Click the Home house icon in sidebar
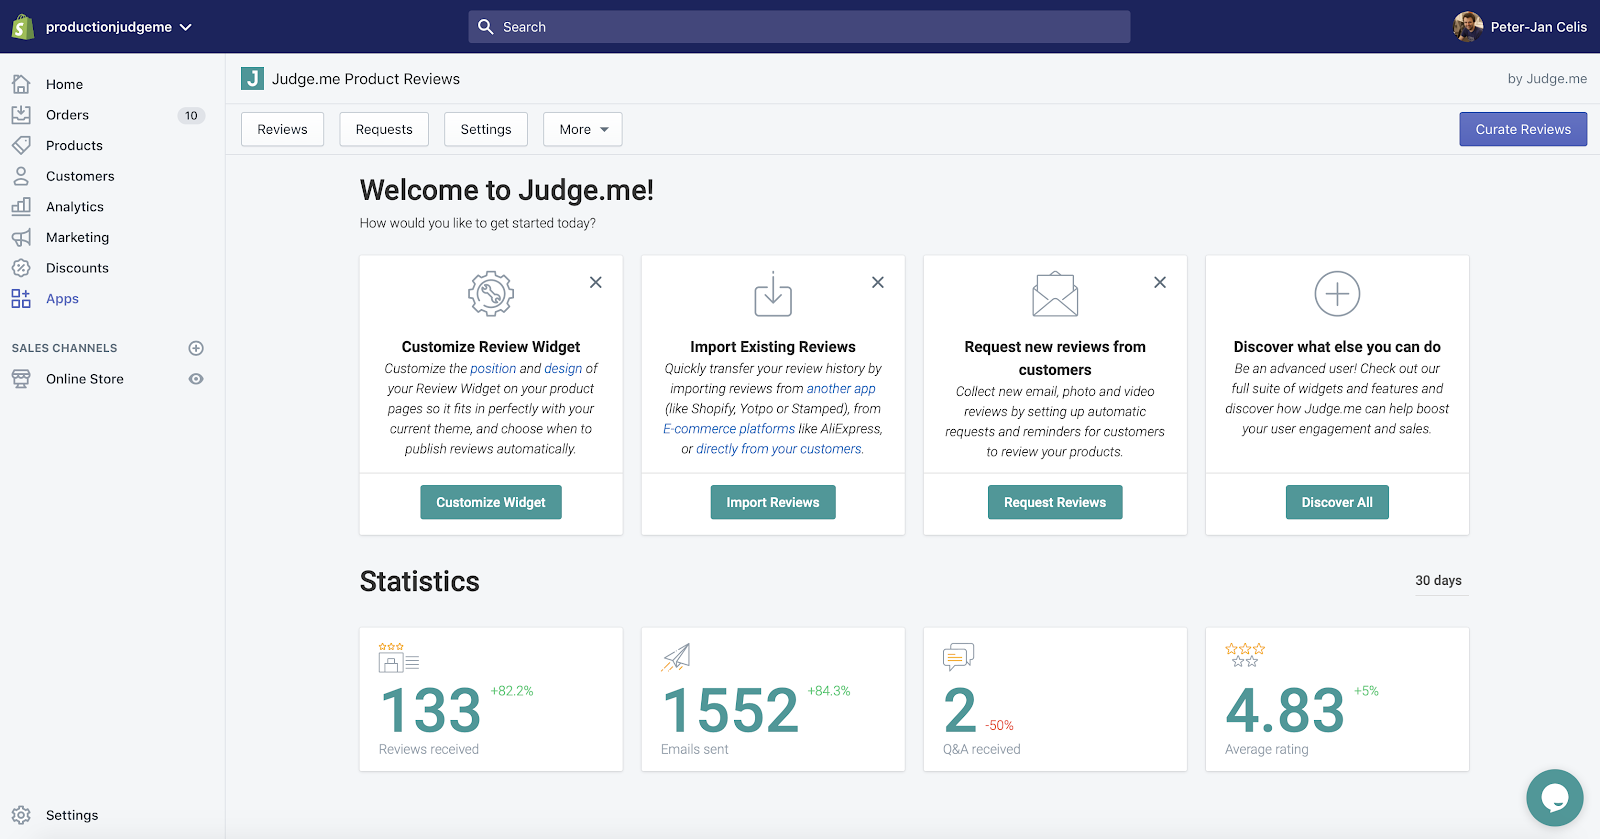 click(21, 84)
